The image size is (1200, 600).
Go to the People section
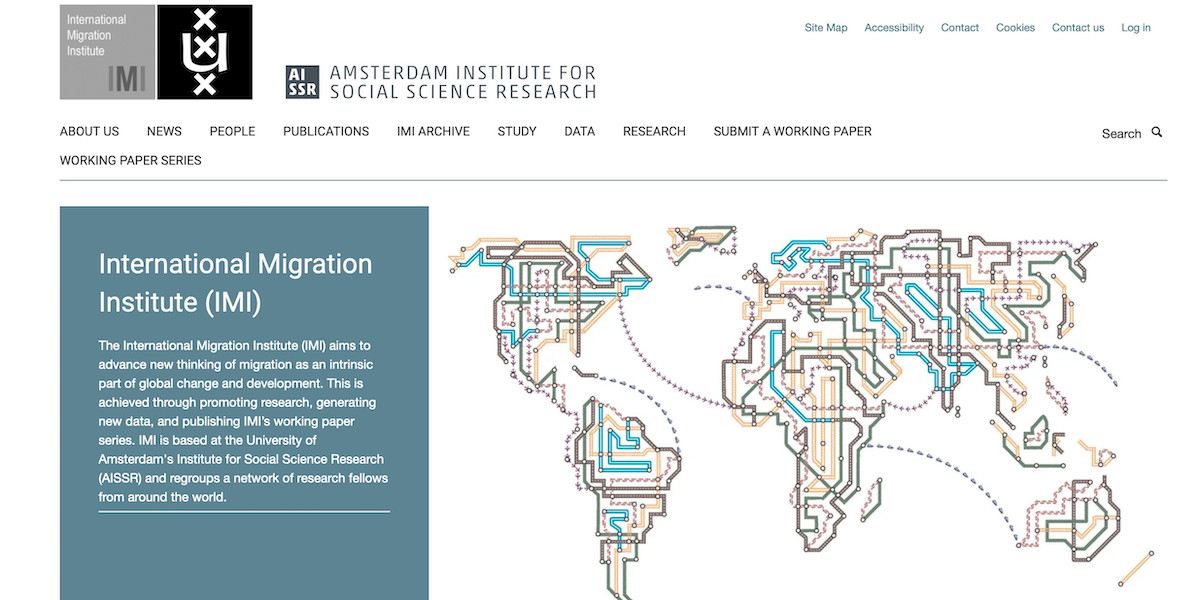point(232,131)
